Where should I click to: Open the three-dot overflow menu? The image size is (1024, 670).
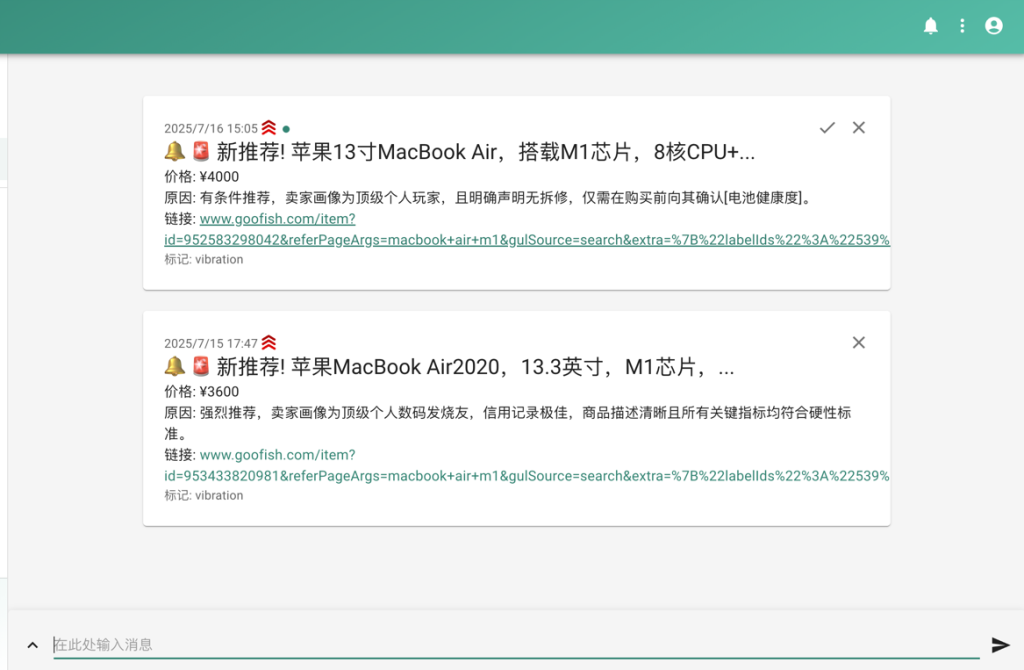pos(962,25)
